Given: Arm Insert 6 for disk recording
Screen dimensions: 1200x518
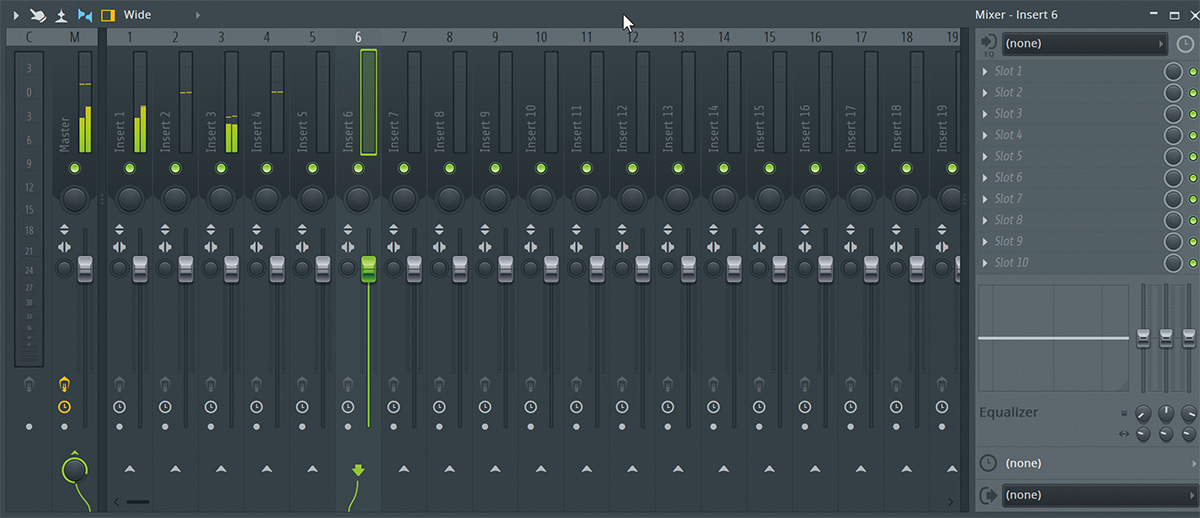Looking at the screenshot, I should click(x=347, y=384).
